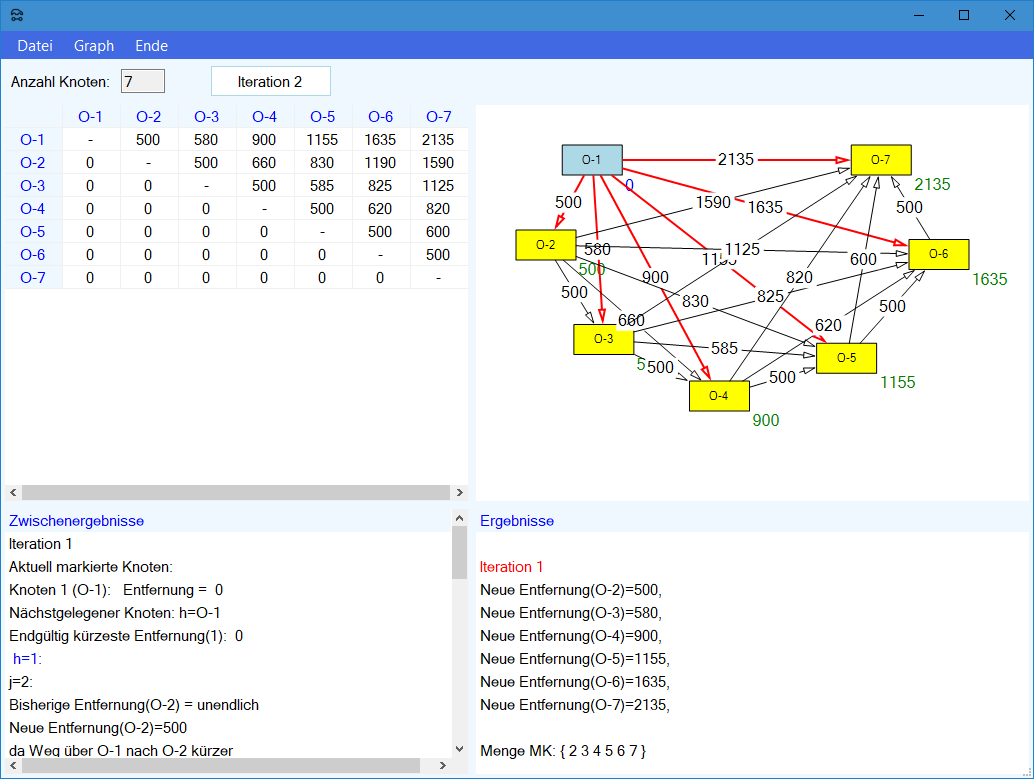The image size is (1034, 779).
Task: Select the O-3 column header in matrix
Action: click(206, 117)
